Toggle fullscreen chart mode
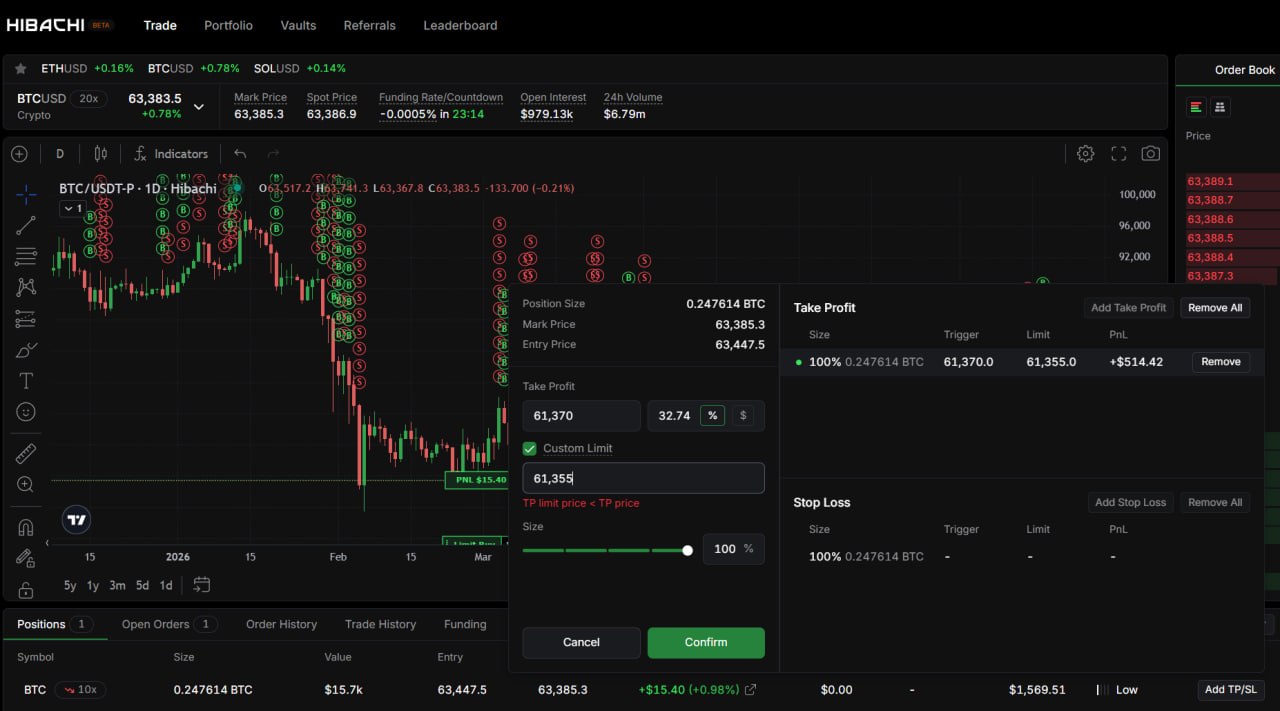The height and width of the screenshot is (711, 1280). [x=1119, y=154]
